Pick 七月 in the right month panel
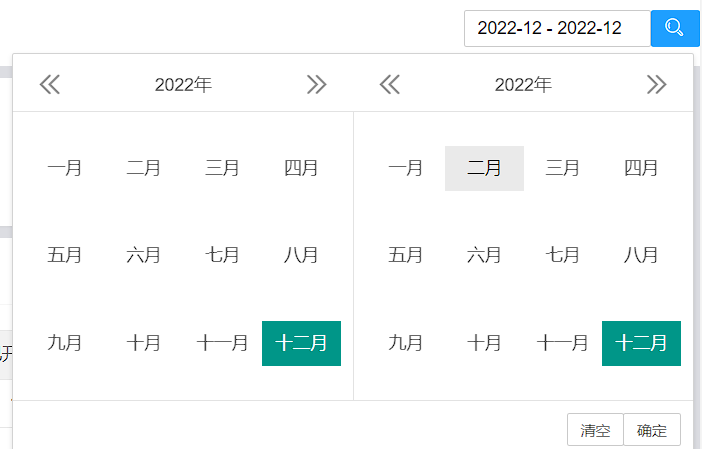The width and height of the screenshot is (702, 449). point(563,256)
